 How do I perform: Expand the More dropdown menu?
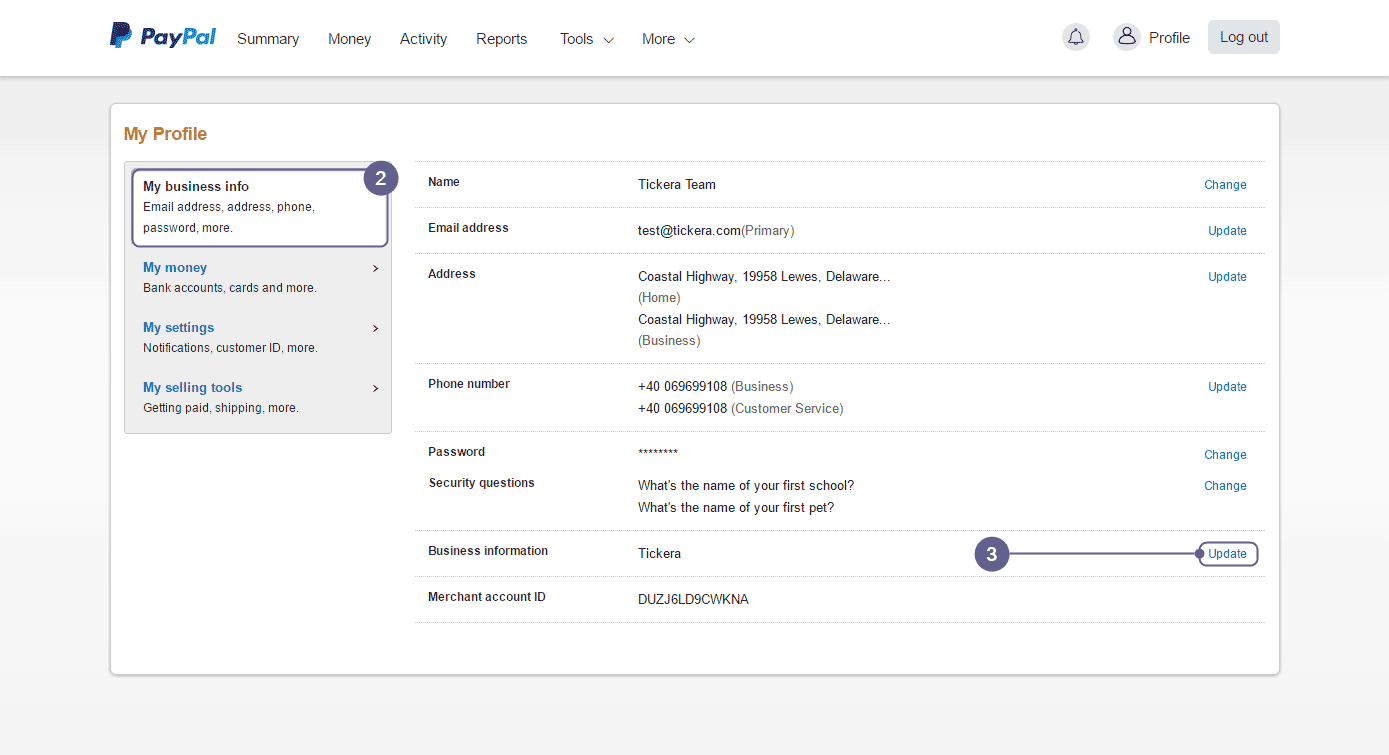pos(668,39)
